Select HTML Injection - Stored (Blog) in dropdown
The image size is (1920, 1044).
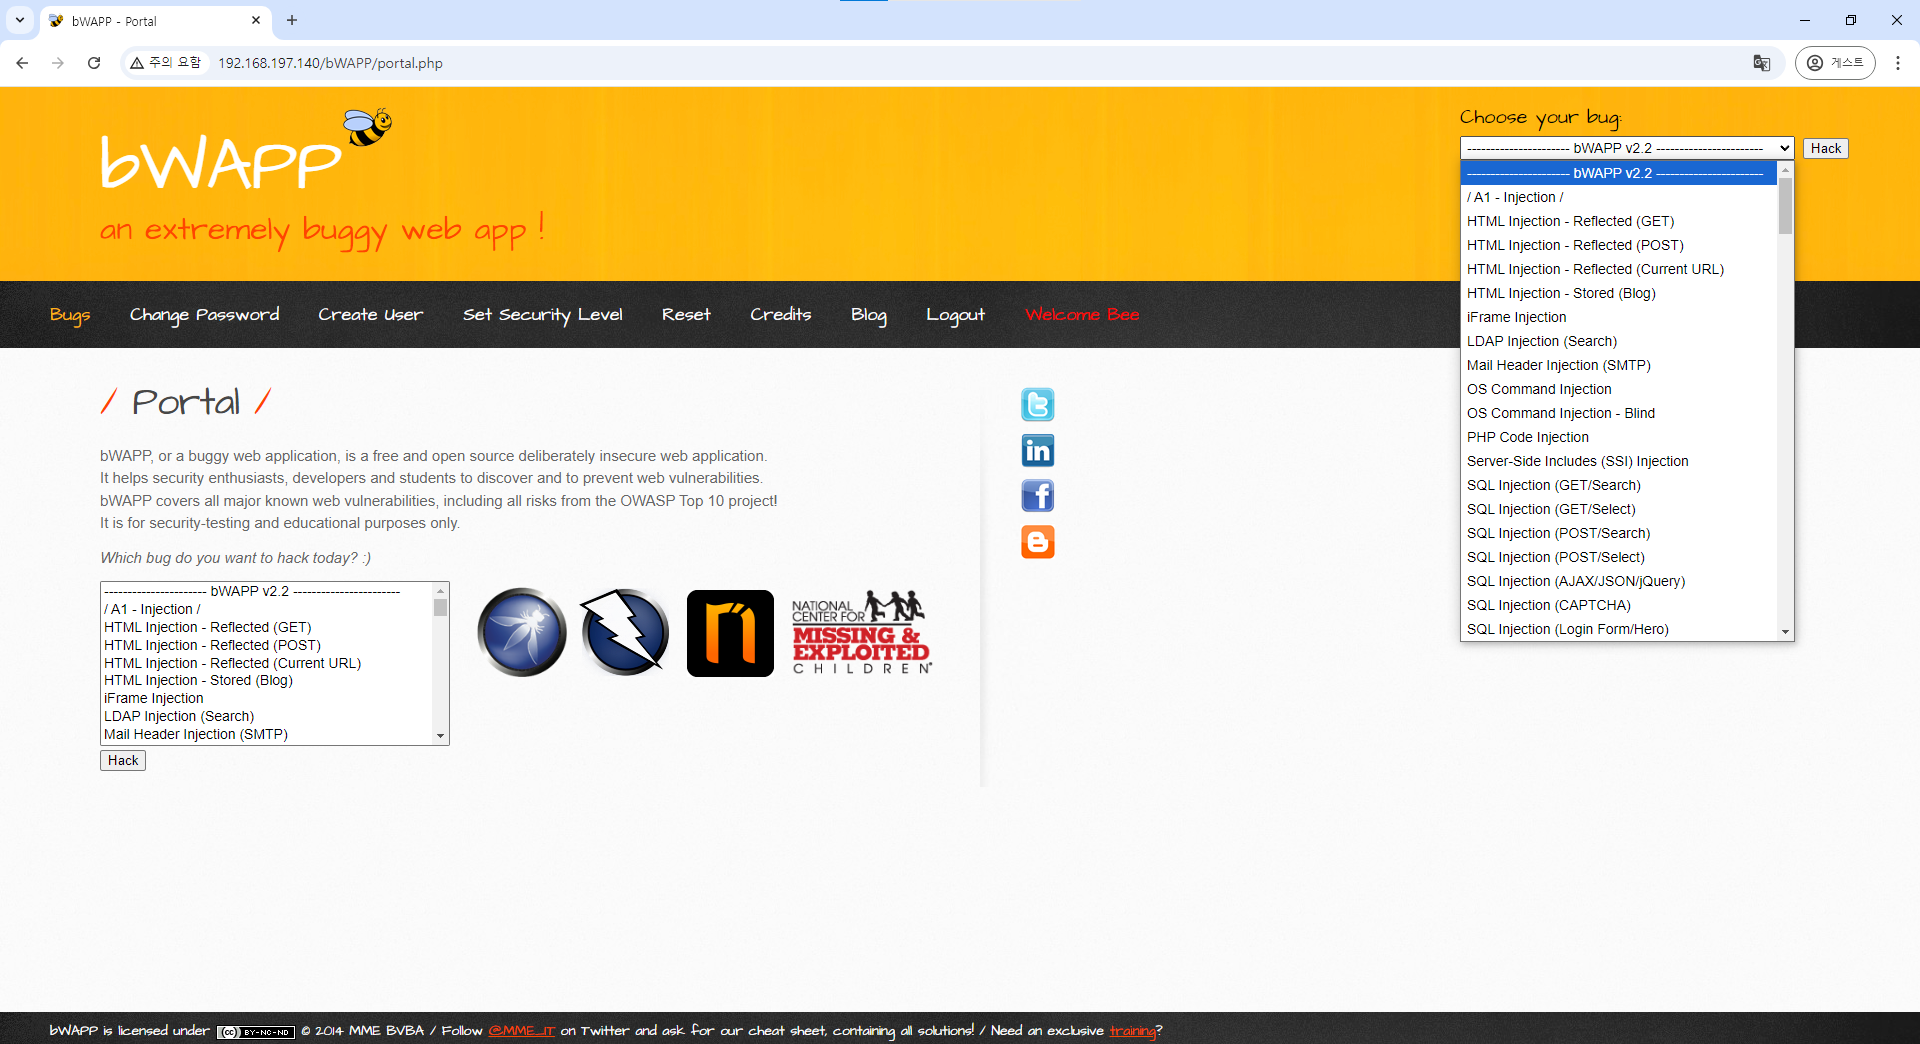click(1618, 293)
